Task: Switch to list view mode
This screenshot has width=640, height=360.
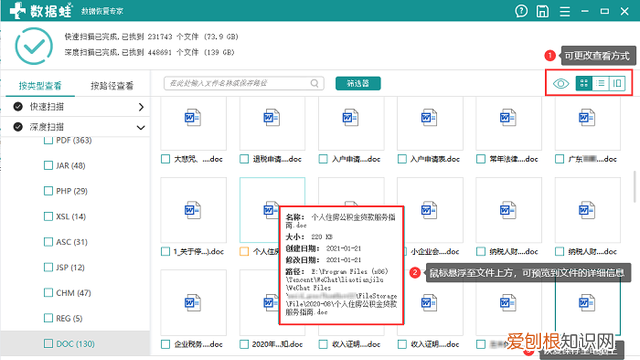Action: tap(600, 84)
